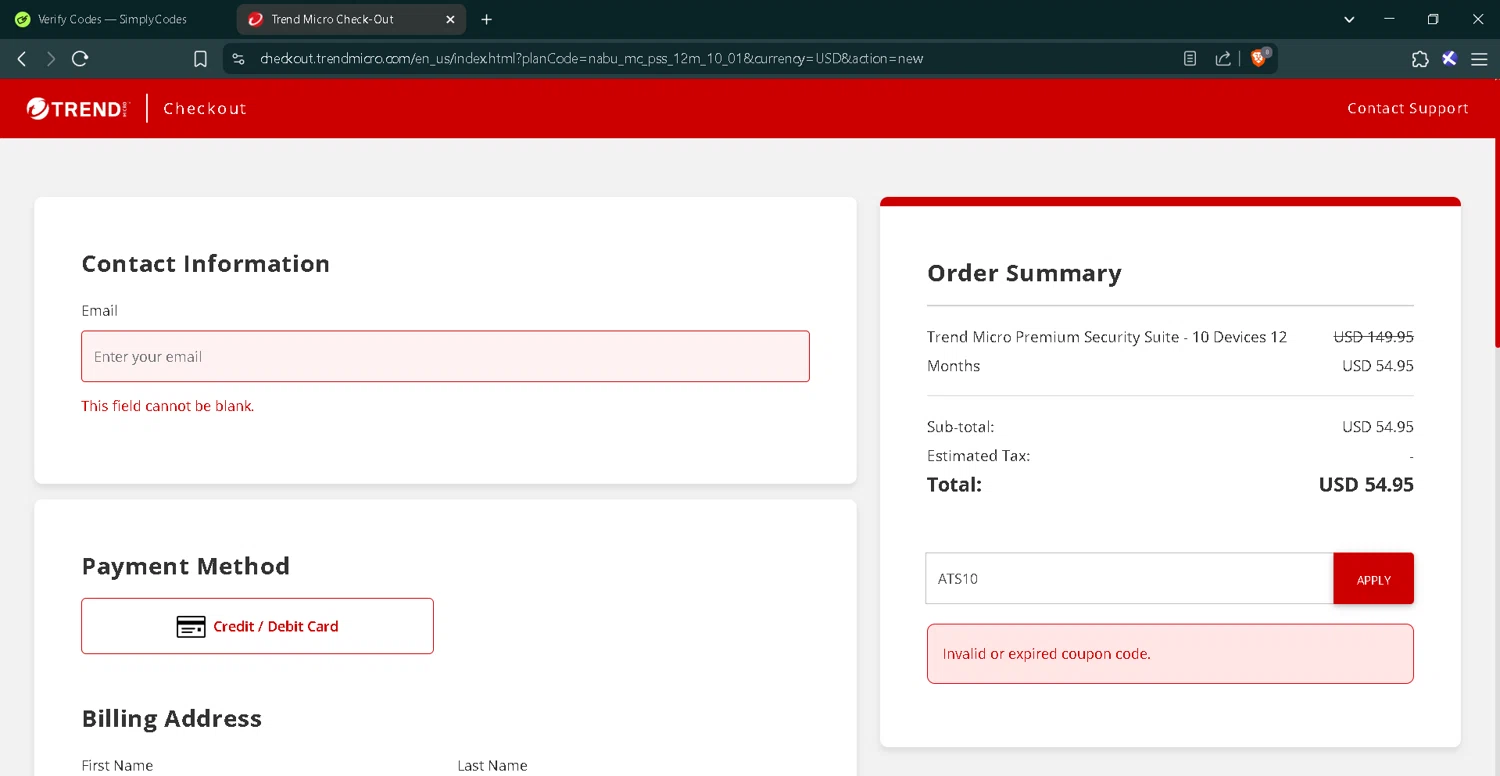
Task: Click the First Name label
Action: pos(117,766)
